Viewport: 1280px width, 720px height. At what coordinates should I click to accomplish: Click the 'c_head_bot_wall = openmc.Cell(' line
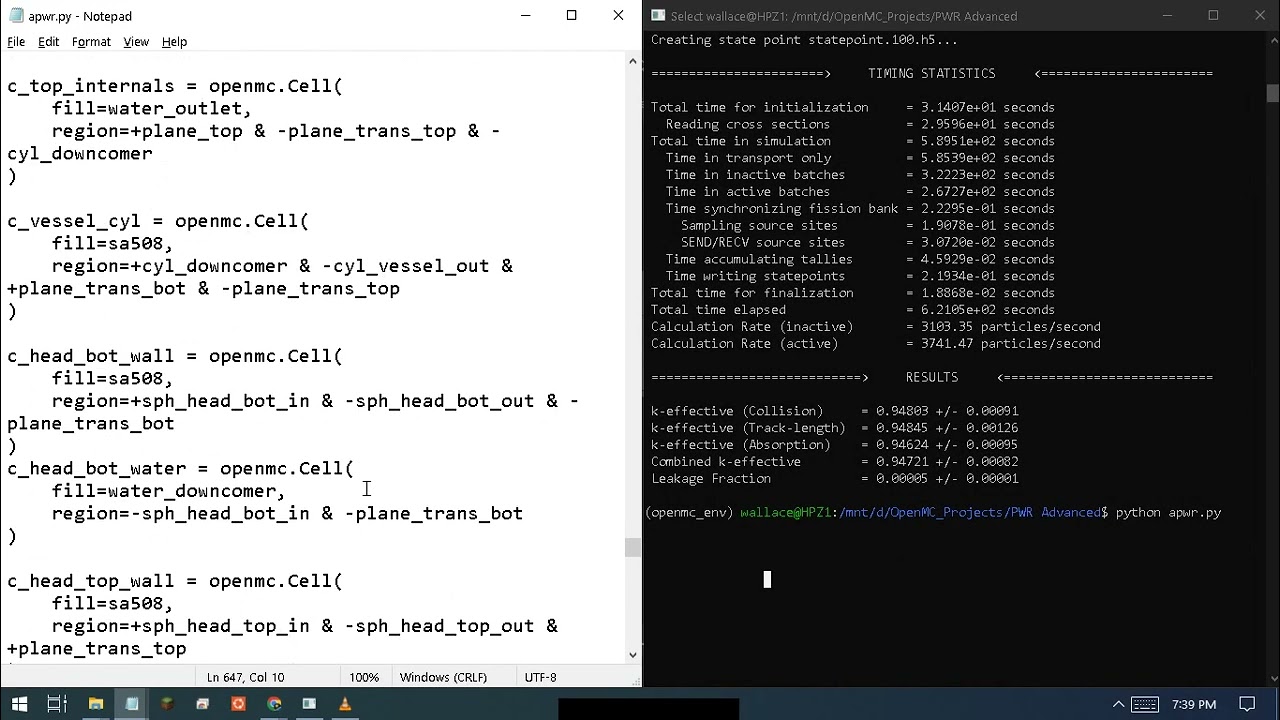tap(175, 356)
